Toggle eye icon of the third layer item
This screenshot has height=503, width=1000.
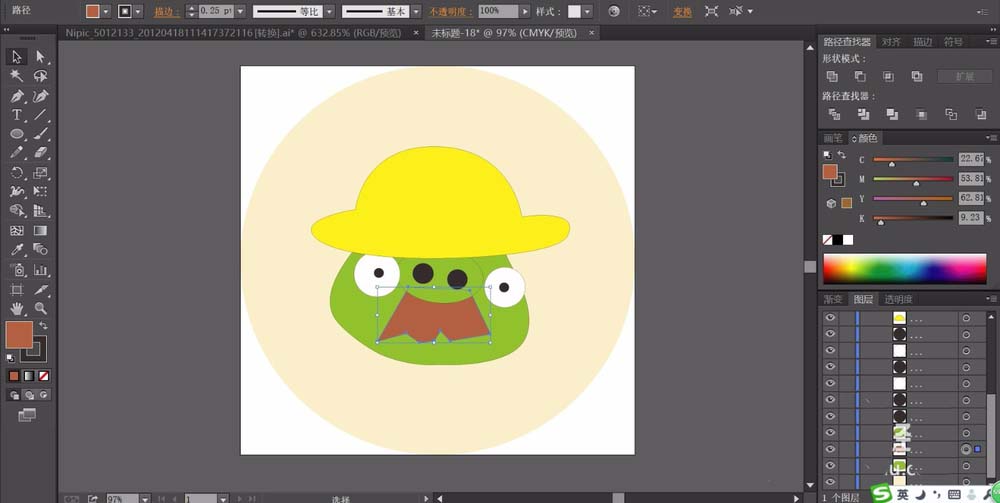[830, 351]
